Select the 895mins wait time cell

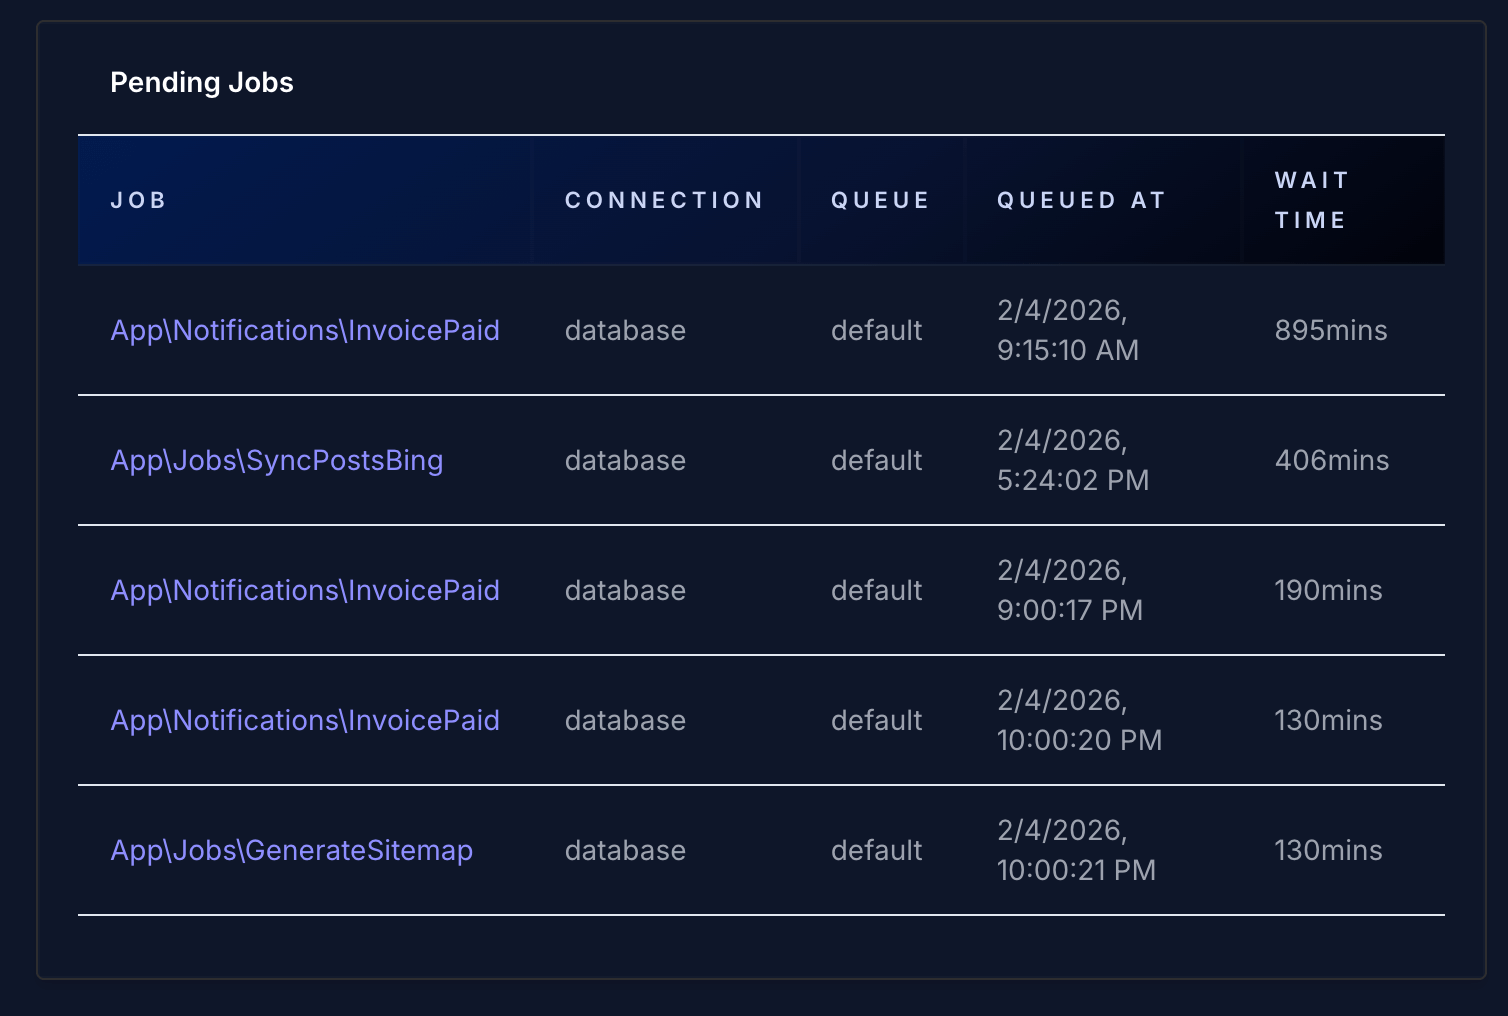pos(1330,330)
